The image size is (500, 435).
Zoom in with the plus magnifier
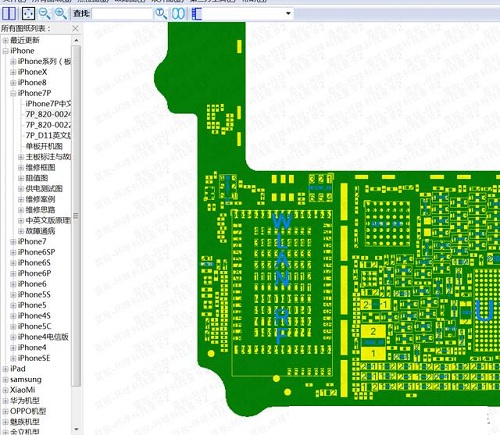[61, 14]
